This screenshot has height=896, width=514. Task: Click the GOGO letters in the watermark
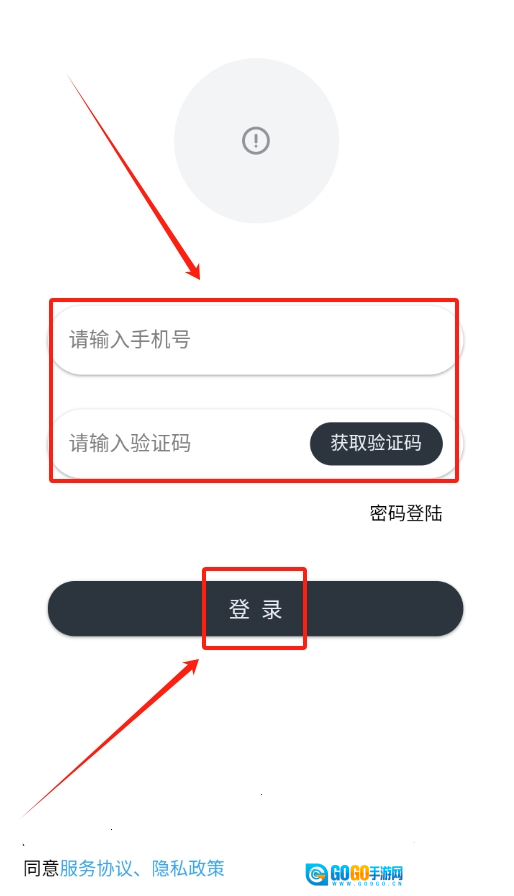click(x=349, y=873)
